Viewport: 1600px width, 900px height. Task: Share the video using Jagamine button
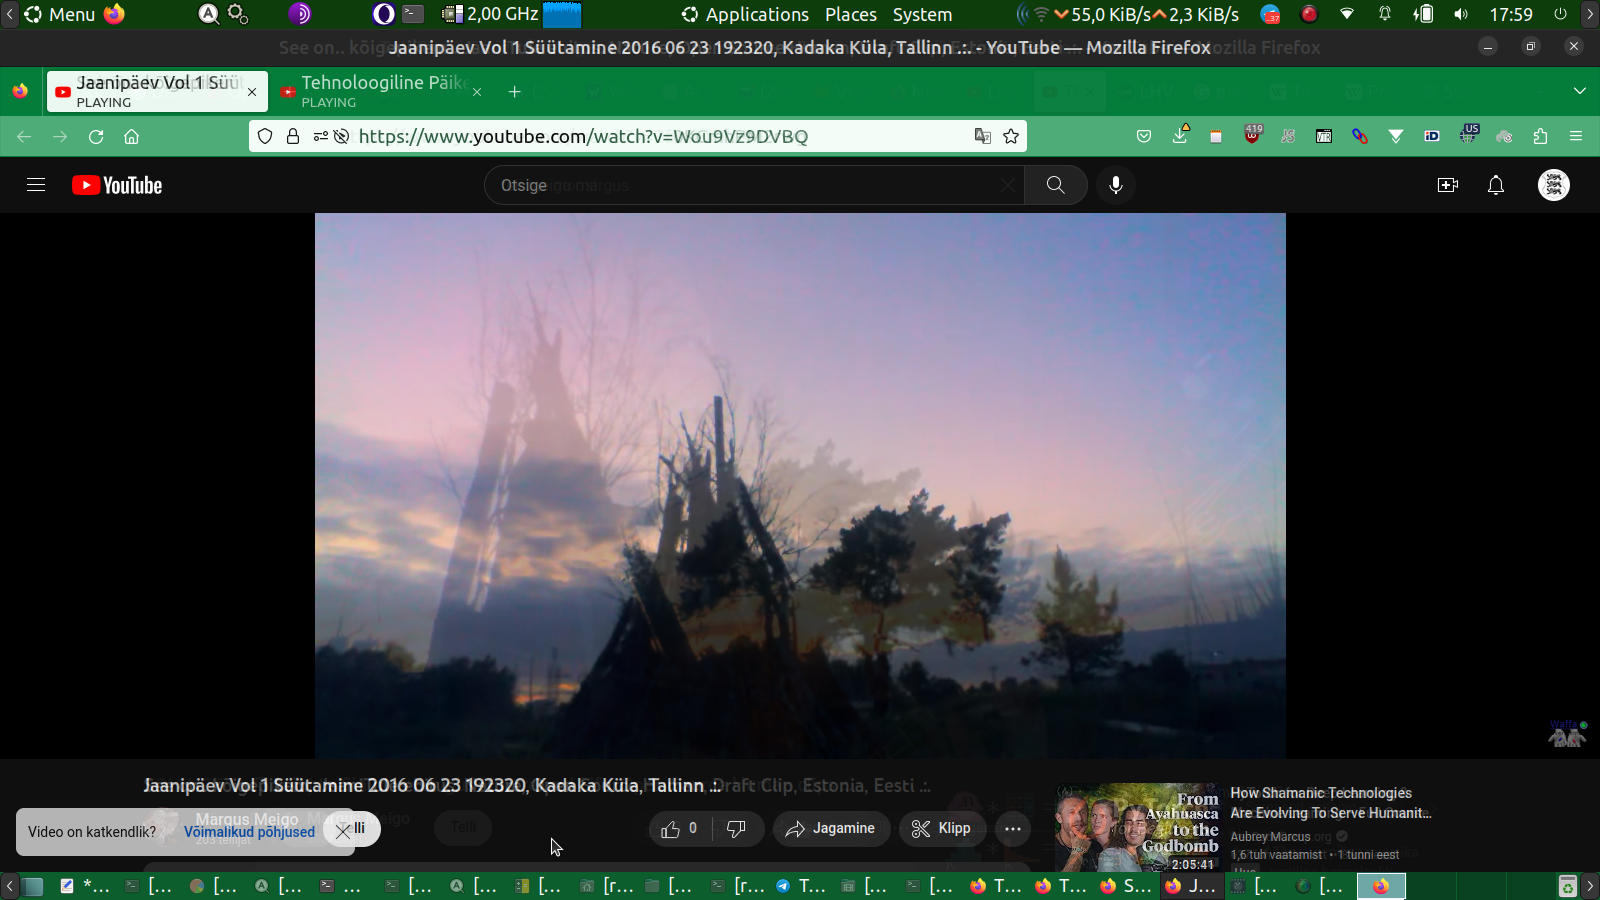831,828
